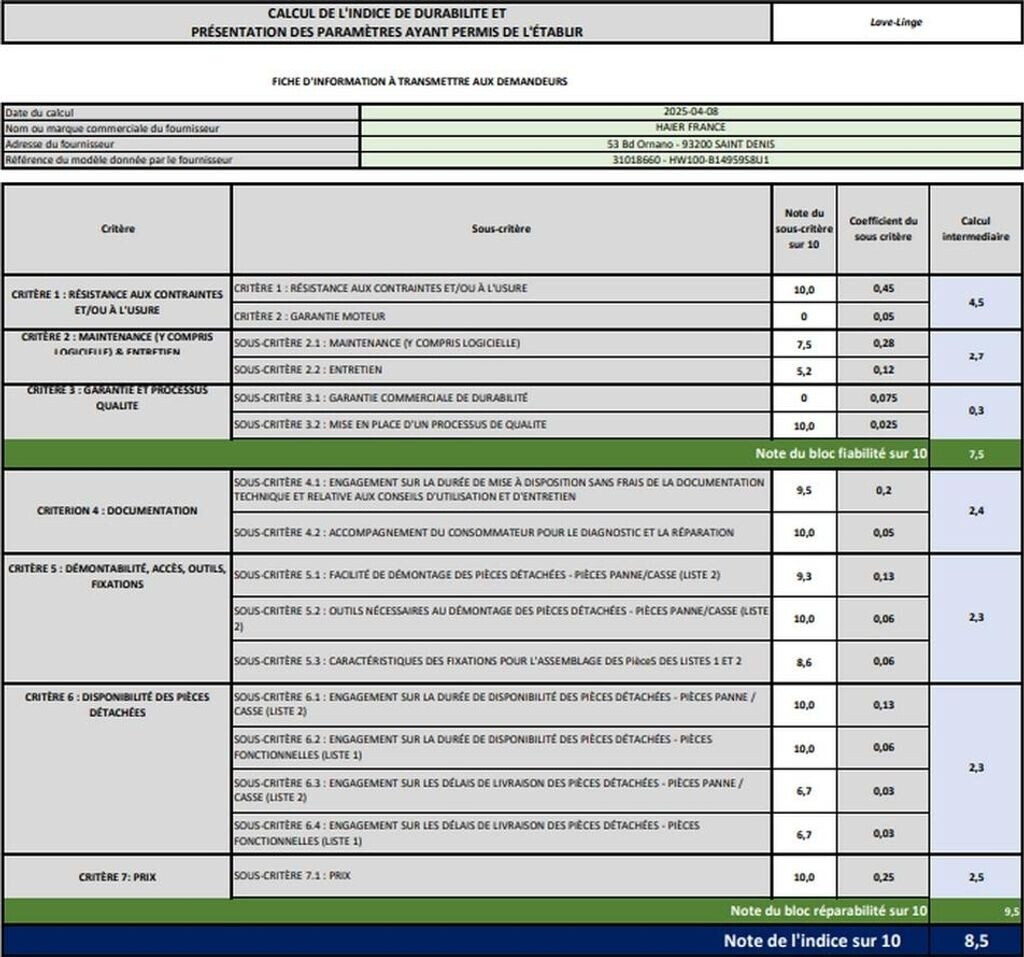Image resolution: width=1024 pixels, height=957 pixels.
Task: Click the 5,2 score for Entretien
Action: [804, 370]
